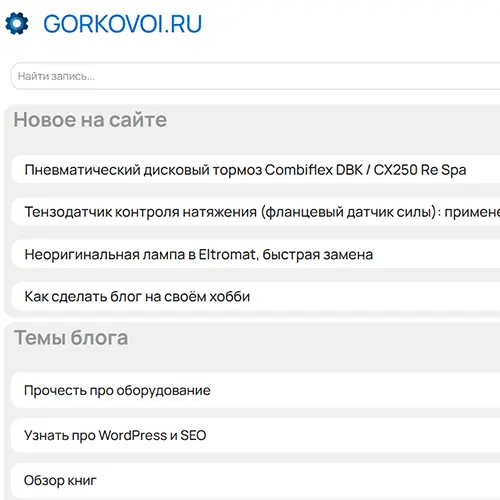View the Eltromat lamp quick replacement entry

(x=256, y=254)
